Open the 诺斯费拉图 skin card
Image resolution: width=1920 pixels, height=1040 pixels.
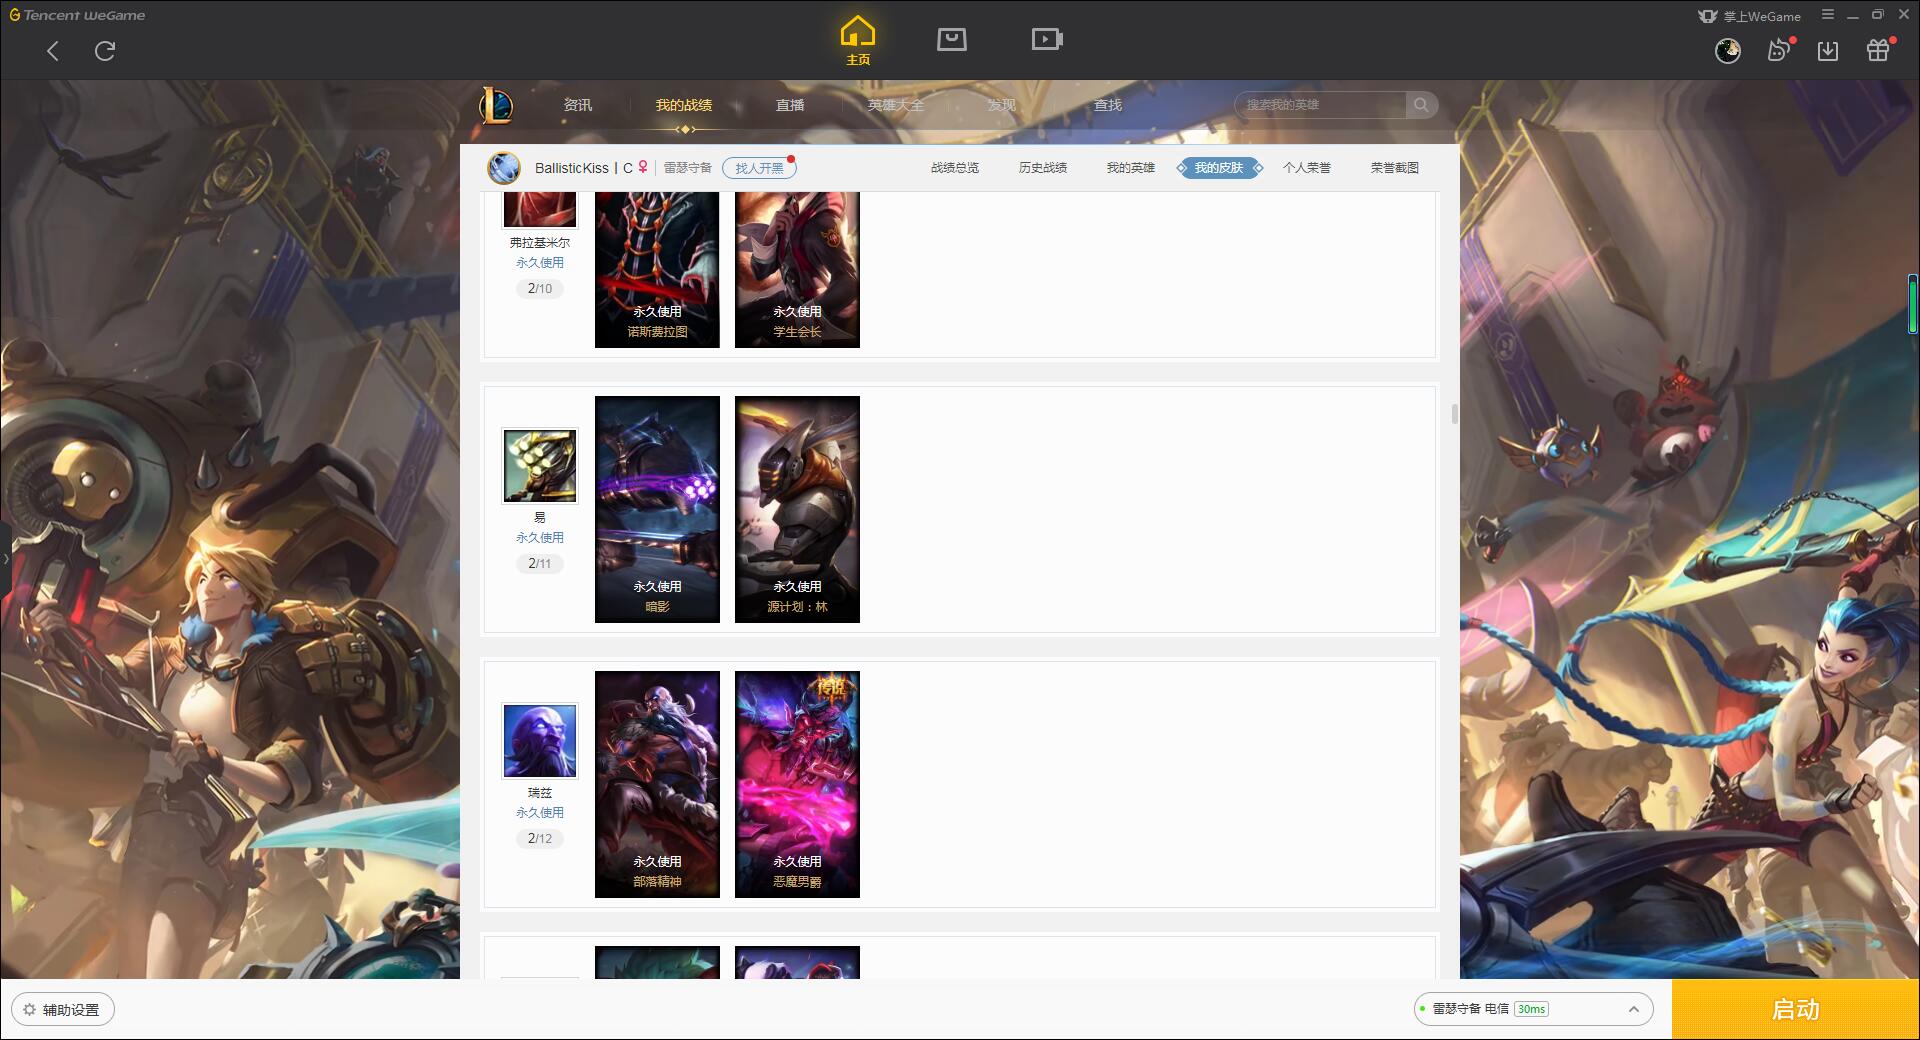click(x=657, y=270)
